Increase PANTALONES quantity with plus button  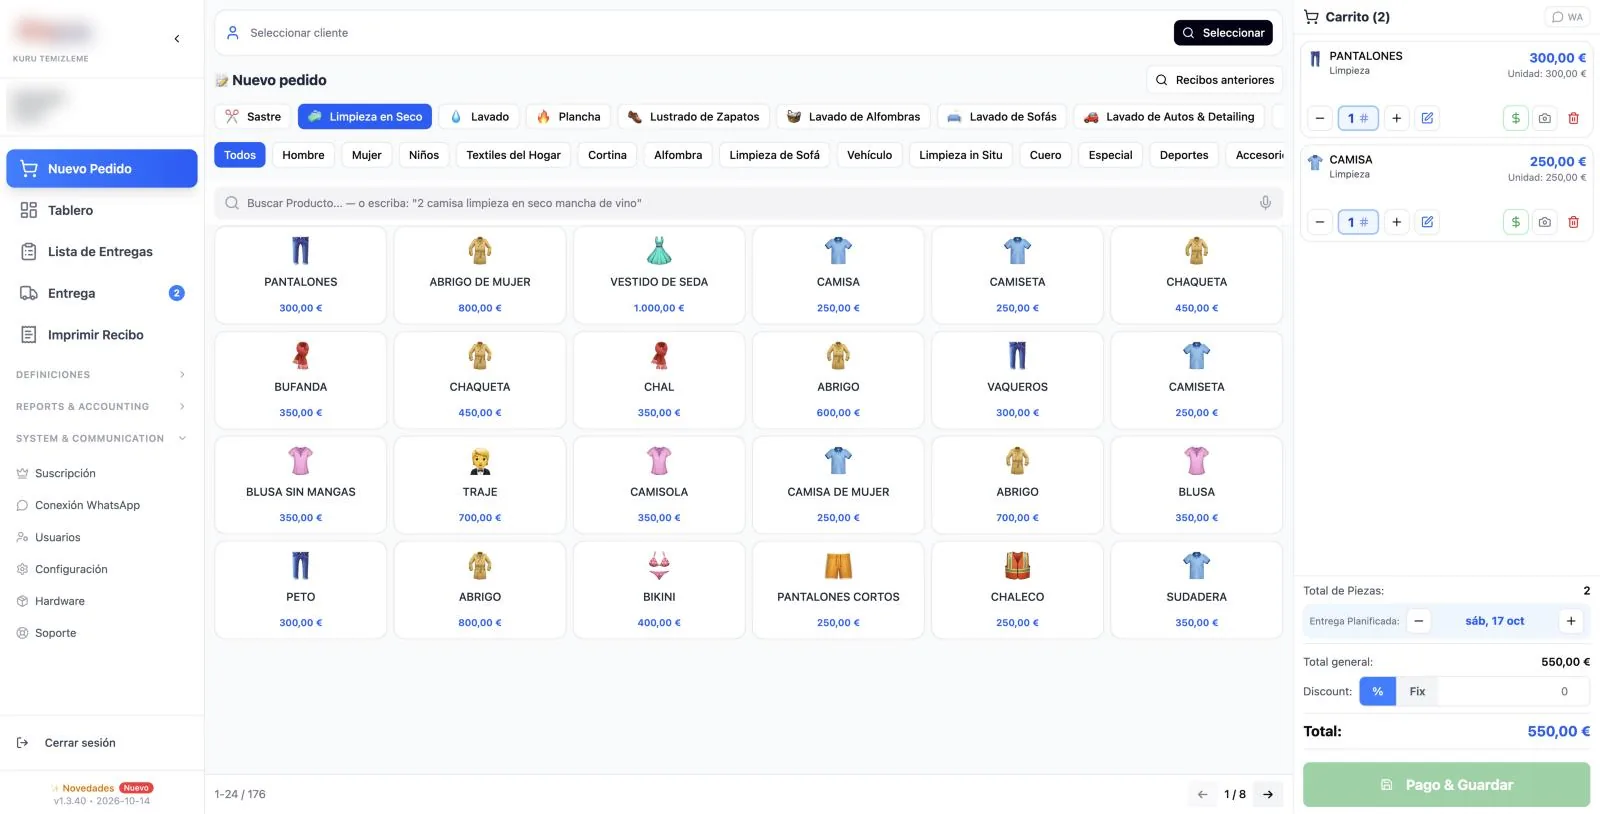[x=1397, y=118]
